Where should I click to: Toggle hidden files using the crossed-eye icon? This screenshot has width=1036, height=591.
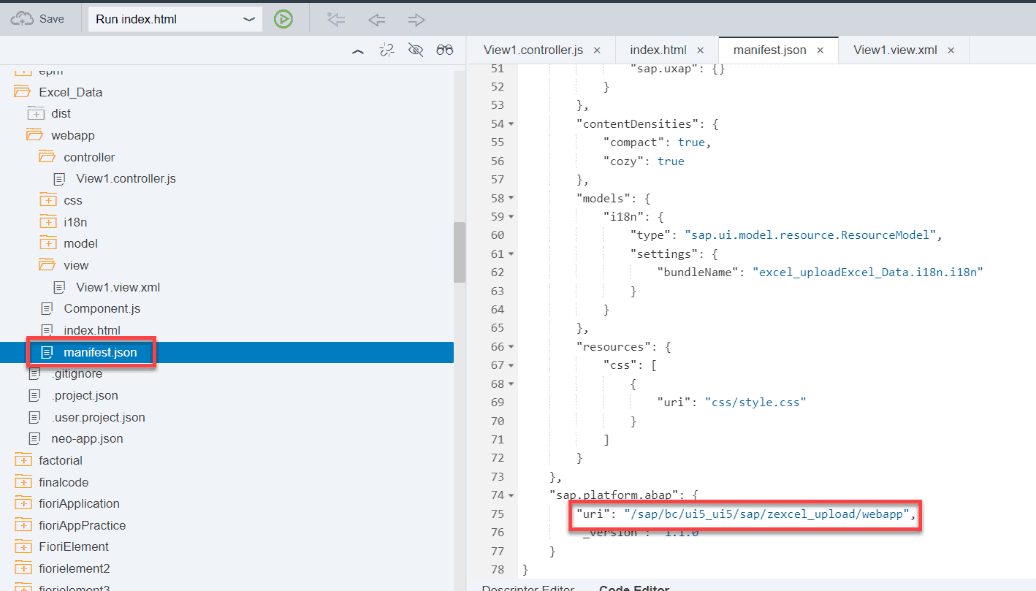pyautogui.click(x=415, y=49)
